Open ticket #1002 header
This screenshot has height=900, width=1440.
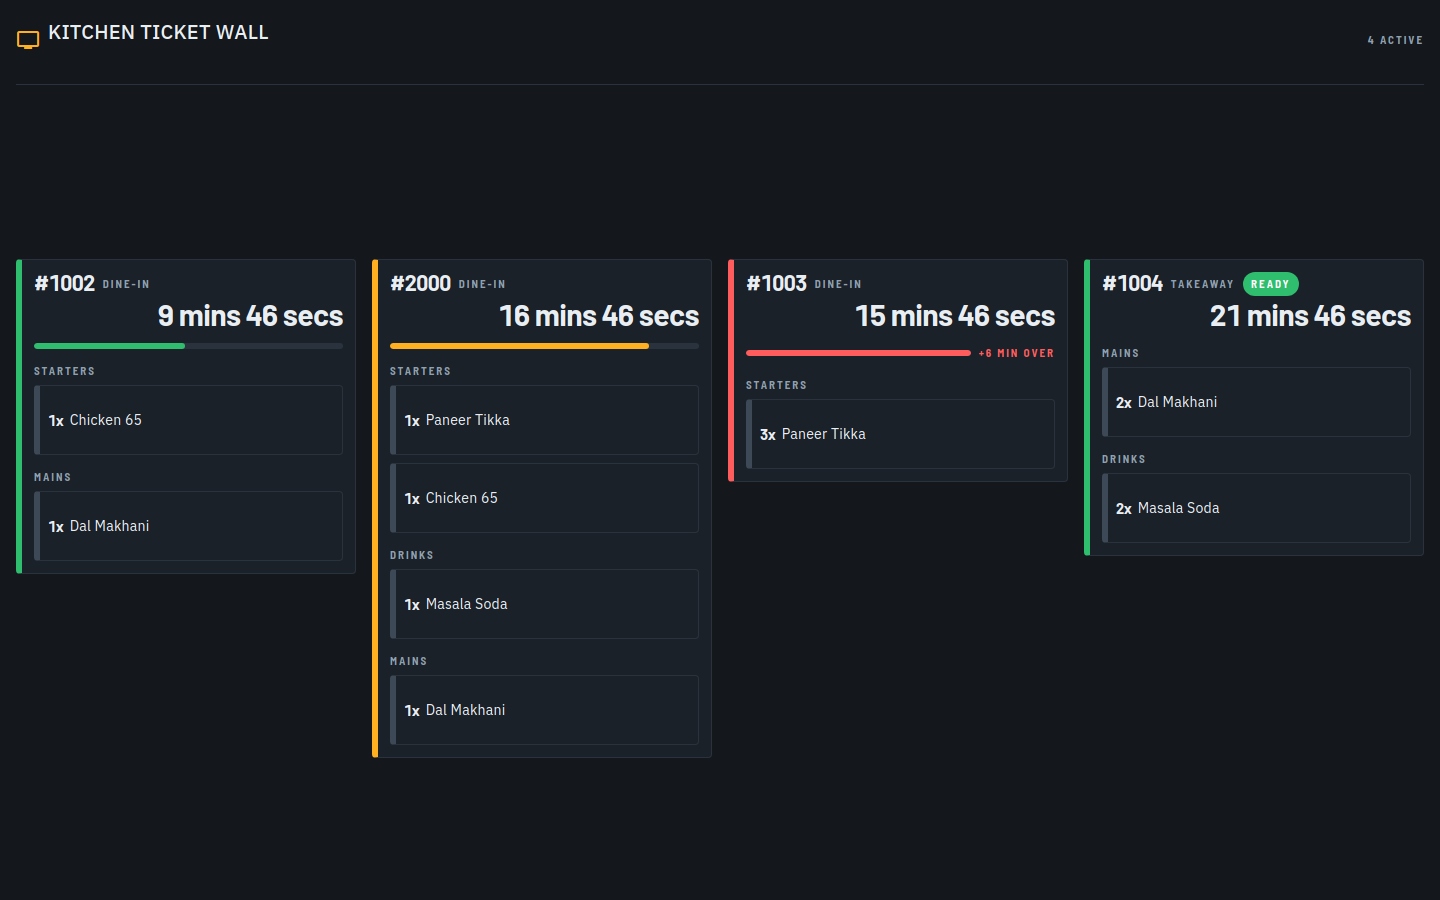click(64, 284)
